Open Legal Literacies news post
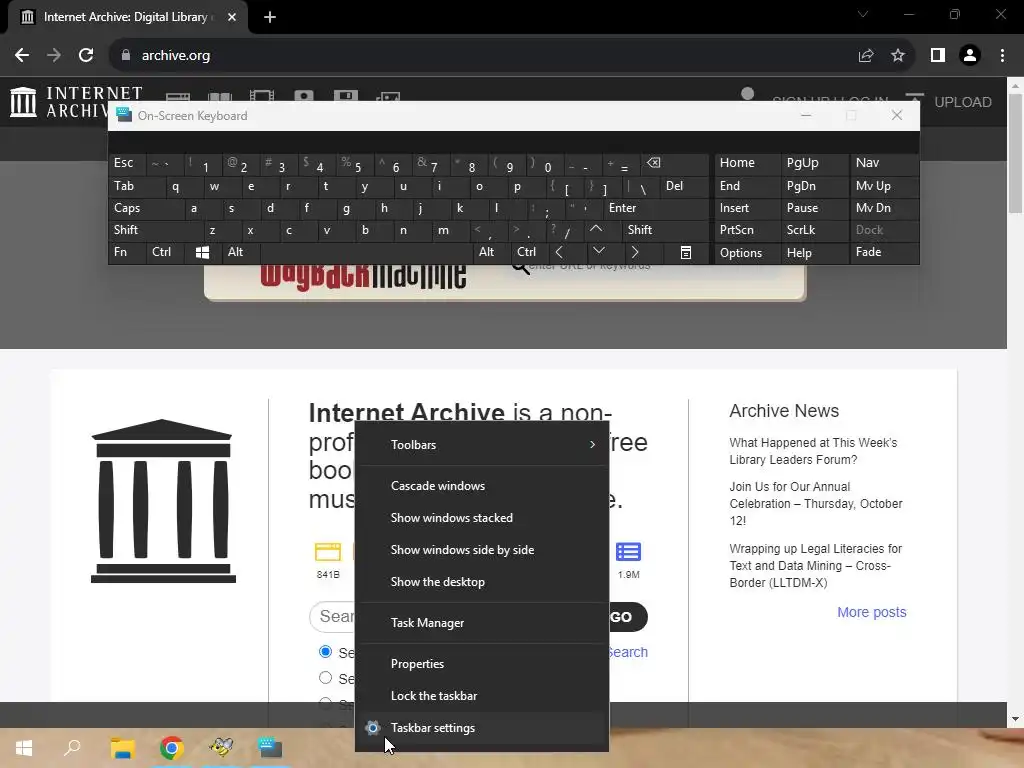The width and height of the screenshot is (1024, 768). pyautogui.click(x=816, y=566)
